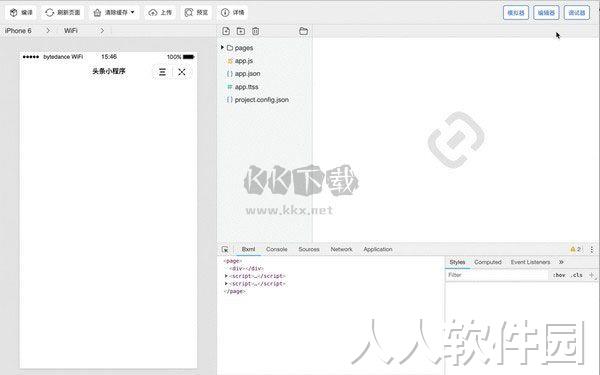600x375 pixels.
Task: Click the delete trash icon in file panel
Action: [x=256, y=31]
